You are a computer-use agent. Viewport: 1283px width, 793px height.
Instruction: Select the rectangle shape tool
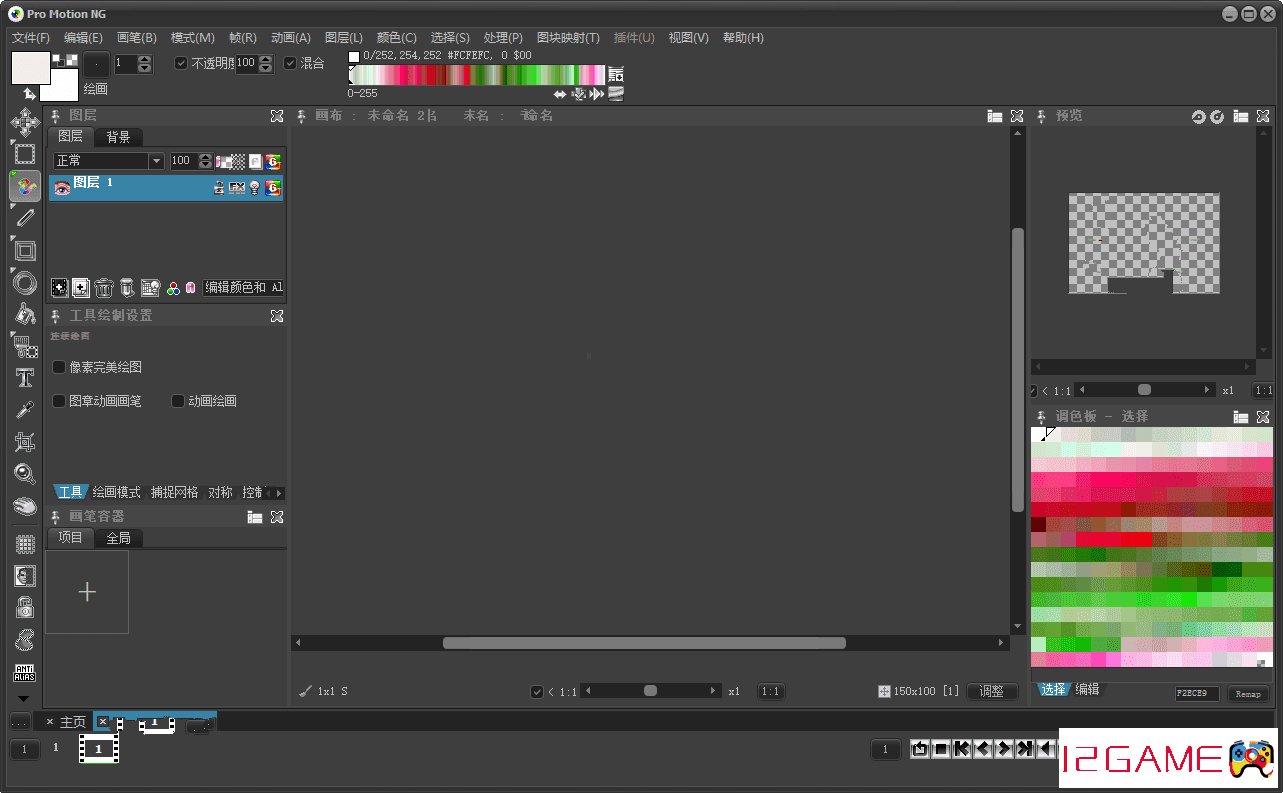tap(25, 251)
